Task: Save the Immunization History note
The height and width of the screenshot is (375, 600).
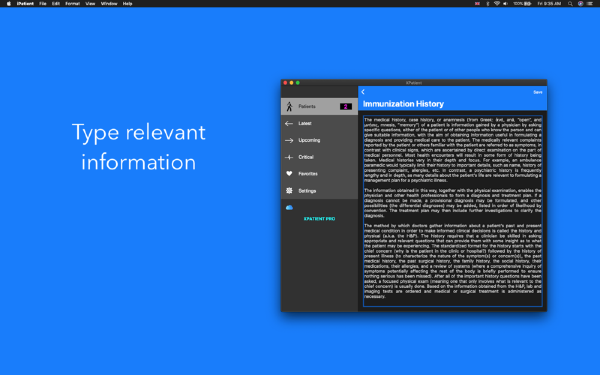Action: pos(538,92)
